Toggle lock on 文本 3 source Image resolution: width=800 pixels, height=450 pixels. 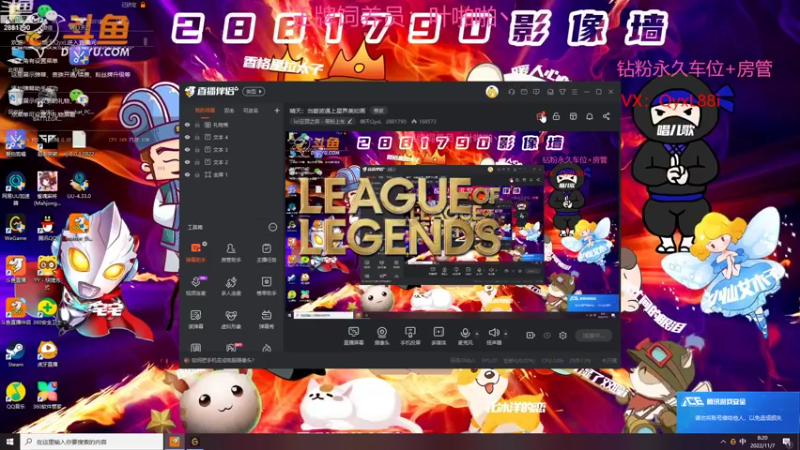pyautogui.click(x=197, y=149)
